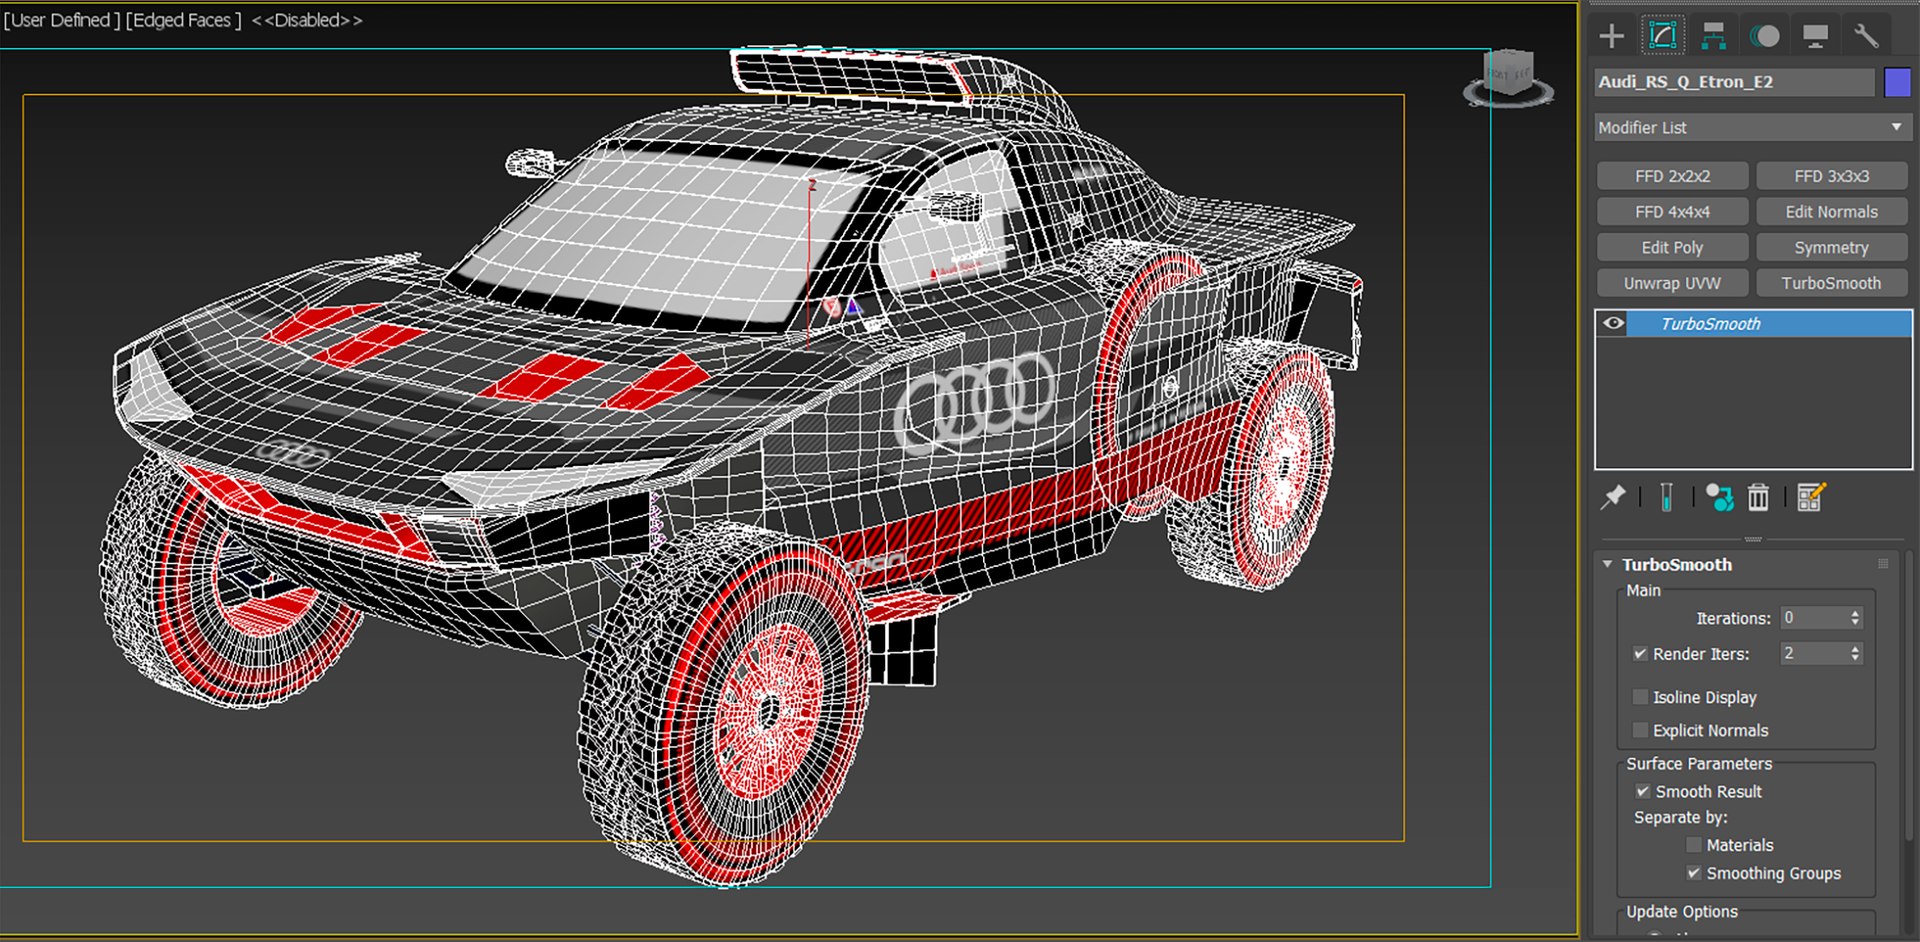Collapse the TurboSmooth rollout
Viewport: 1920px width, 942px height.
click(x=1607, y=564)
